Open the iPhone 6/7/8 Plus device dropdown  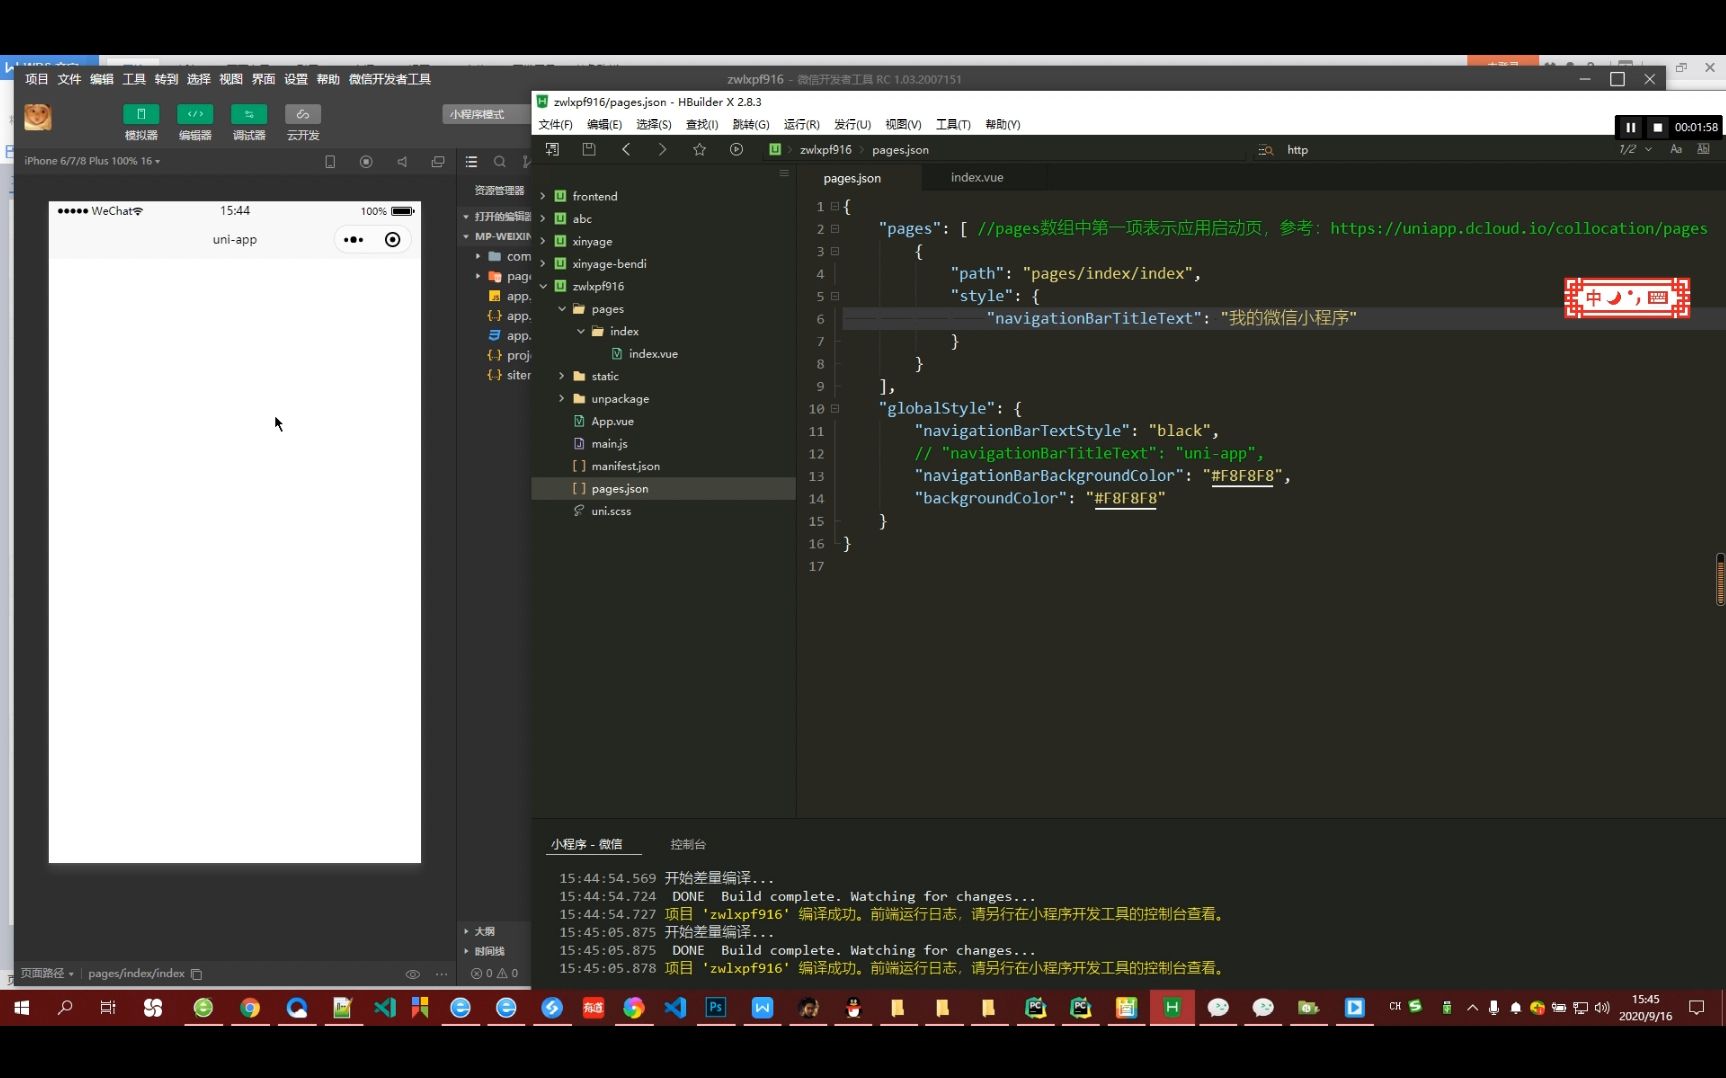click(x=92, y=161)
